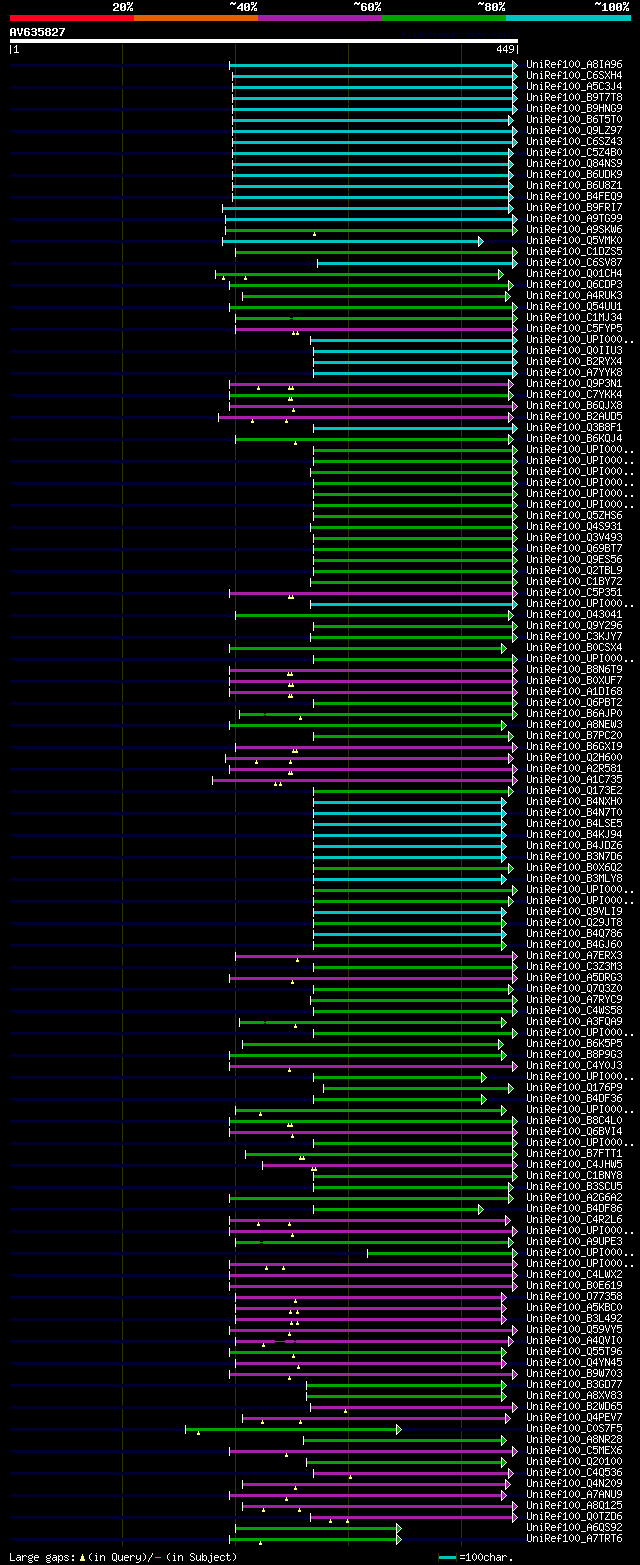
Task: Select hit label UniRef100_A1DI68
Action: 574,691
